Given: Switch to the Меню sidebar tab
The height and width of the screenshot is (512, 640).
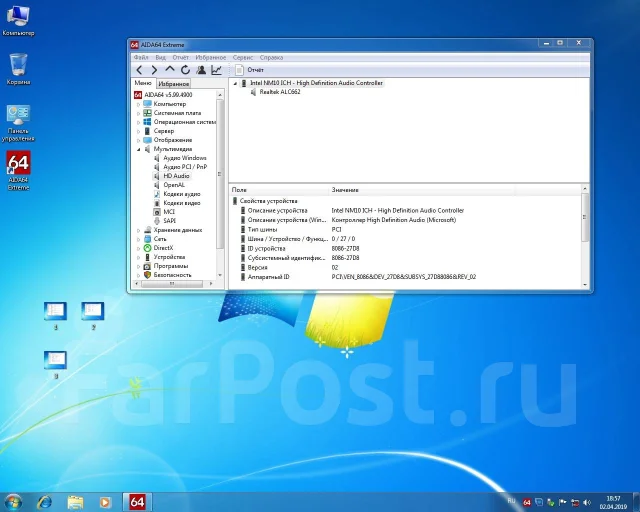Looking at the screenshot, I should pyautogui.click(x=143, y=83).
